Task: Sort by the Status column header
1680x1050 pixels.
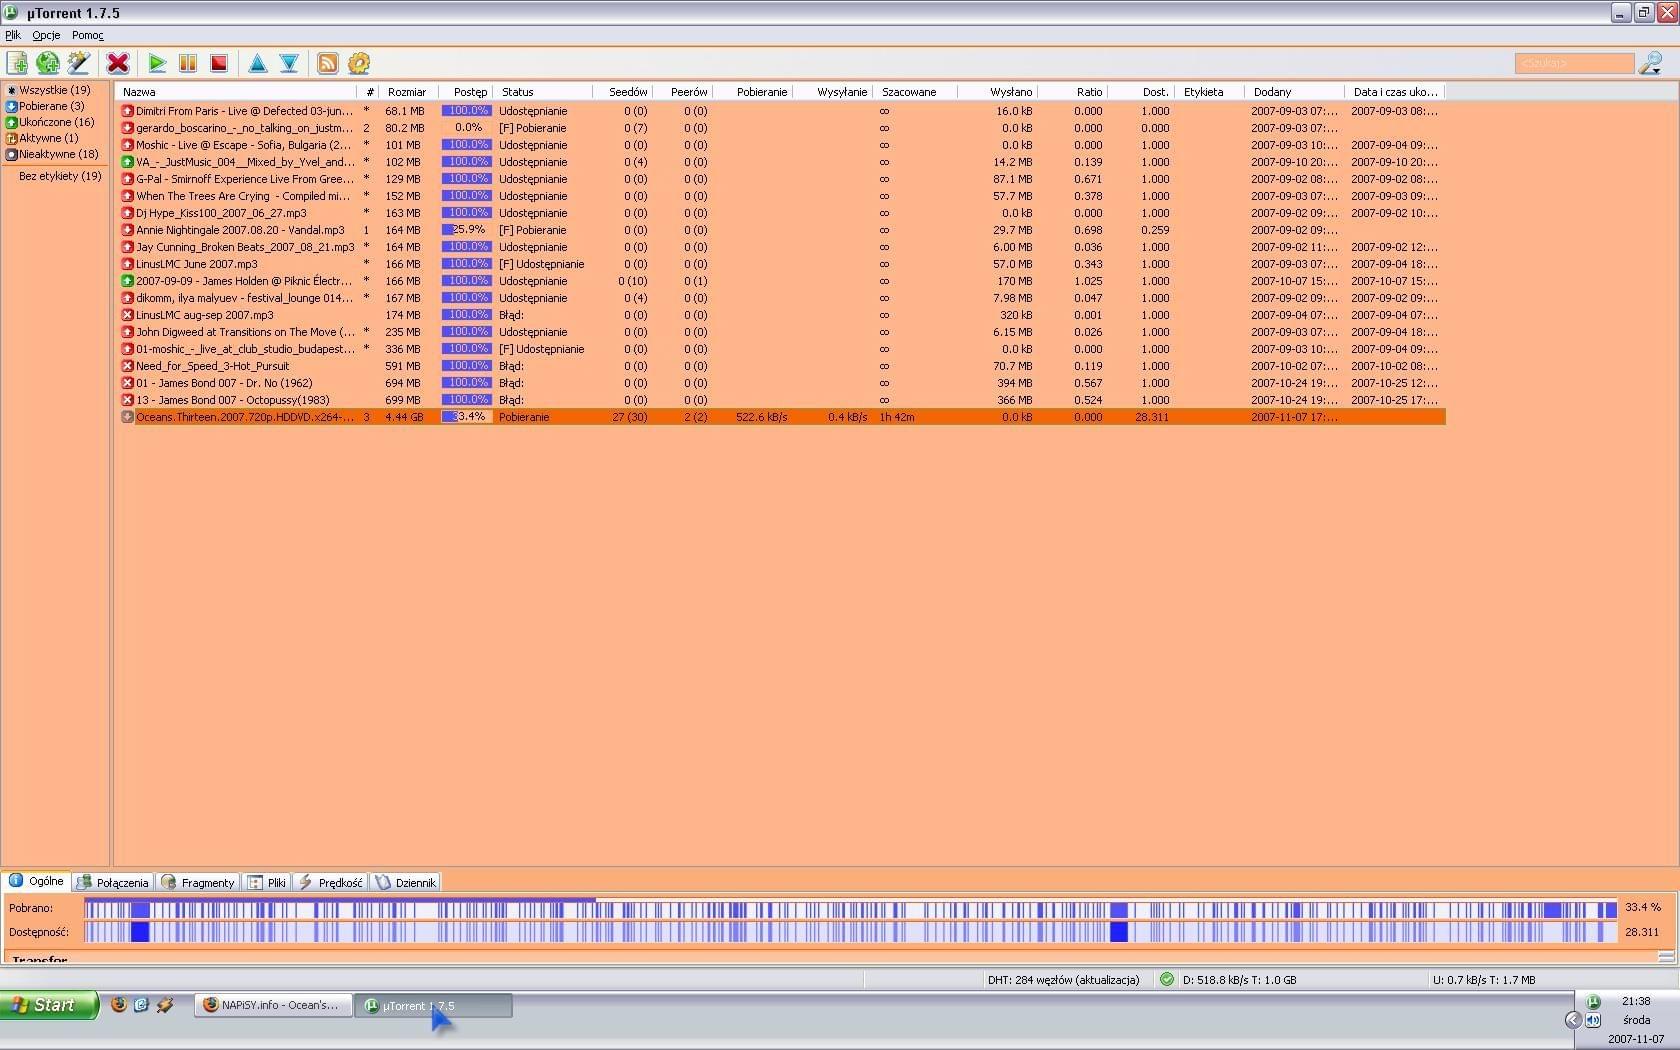Action: (x=517, y=92)
